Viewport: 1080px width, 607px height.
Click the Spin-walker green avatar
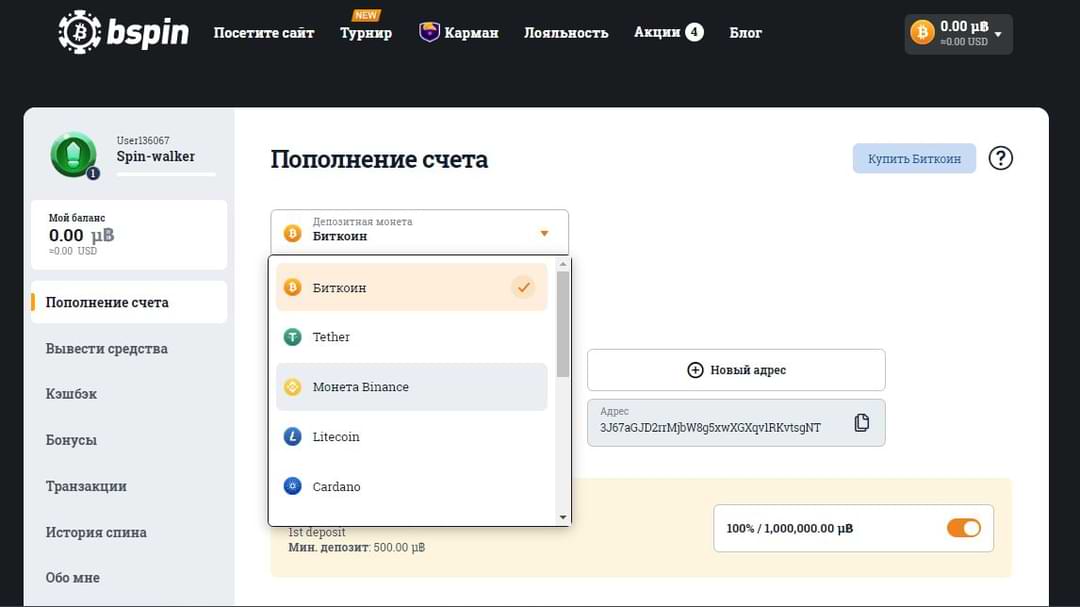click(73, 154)
